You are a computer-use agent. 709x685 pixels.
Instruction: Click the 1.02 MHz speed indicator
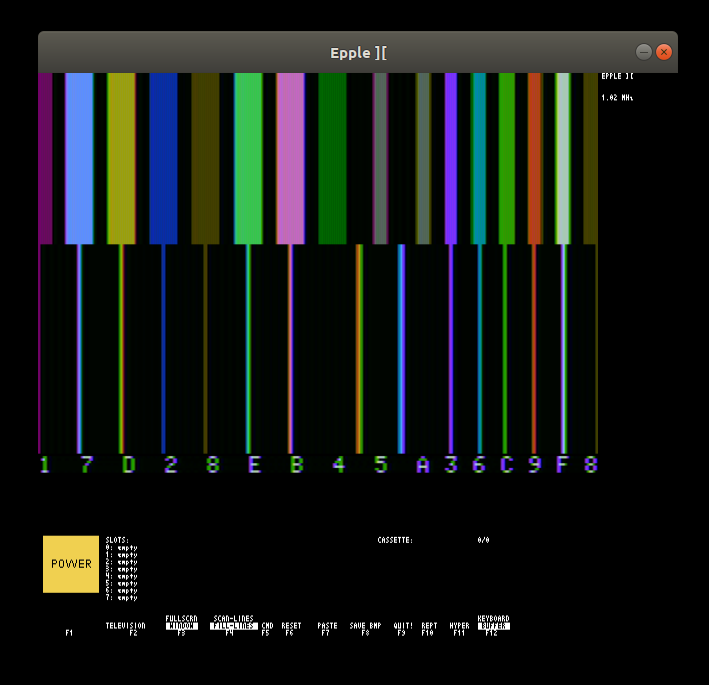pos(617,97)
